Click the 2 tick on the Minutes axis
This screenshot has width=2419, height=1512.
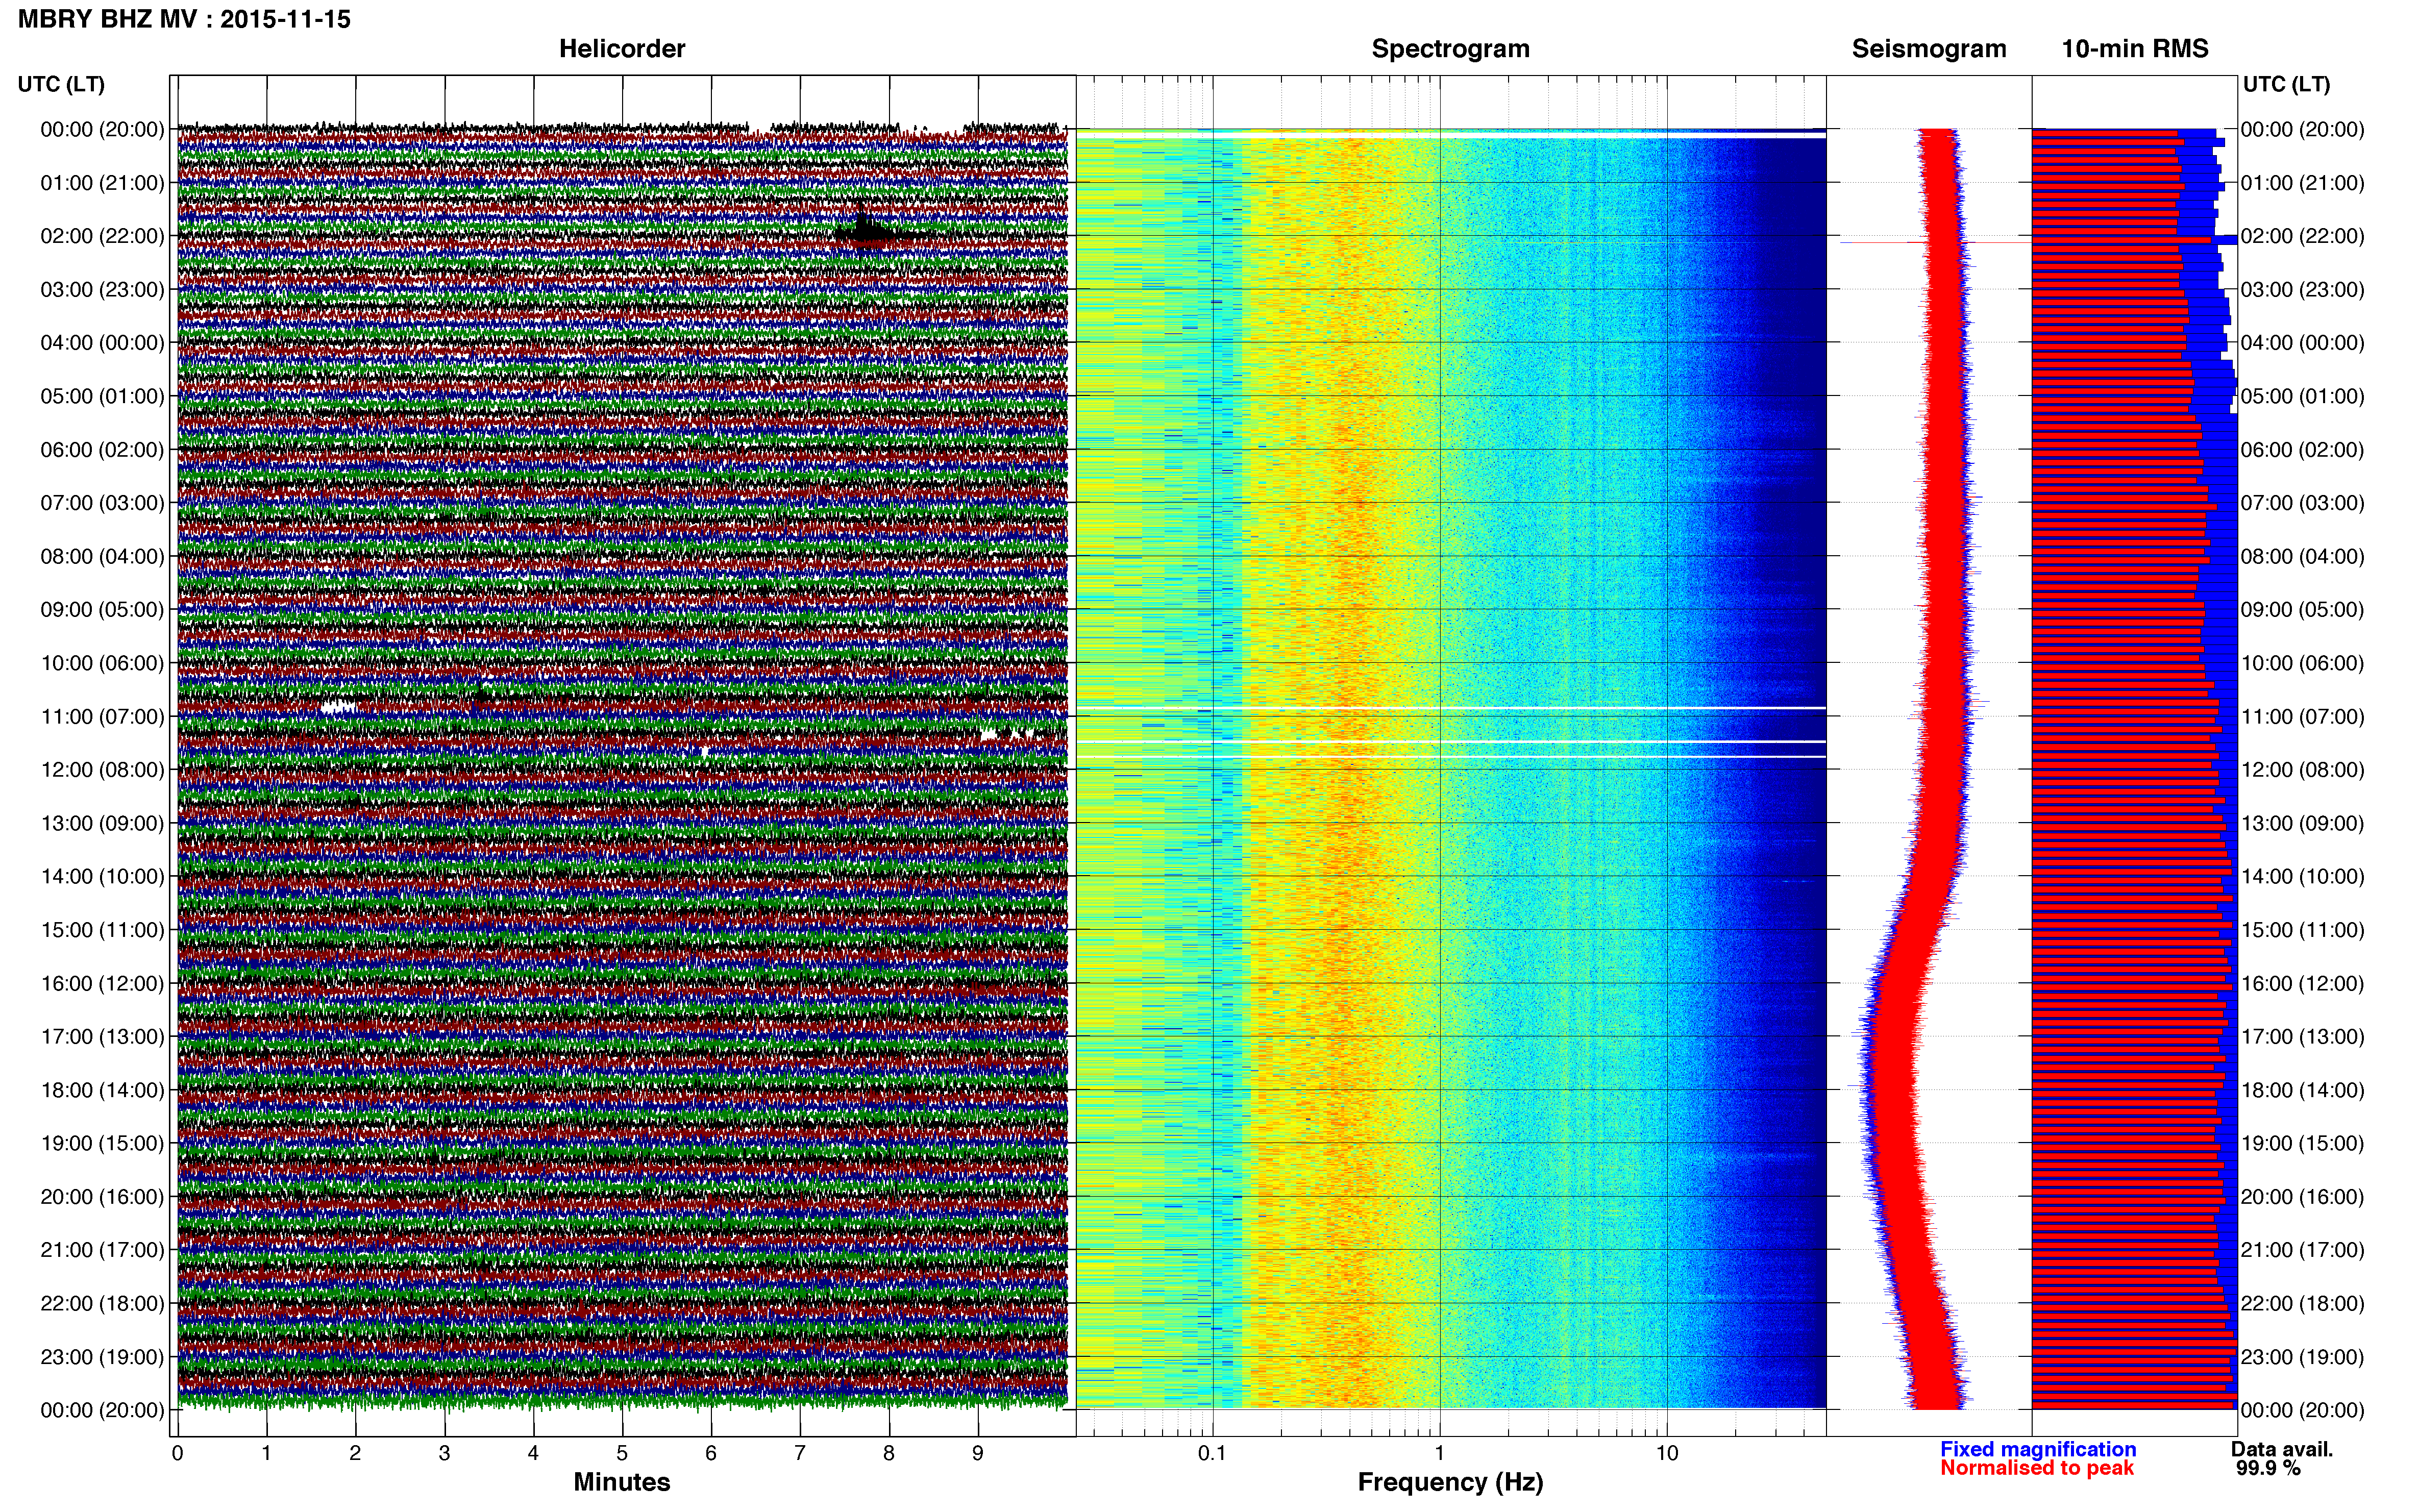click(355, 1454)
